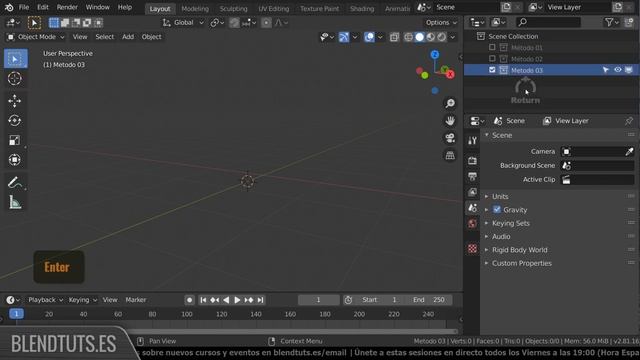Select the Transform tool
This screenshot has height=360, width=640.
click(15, 160)
